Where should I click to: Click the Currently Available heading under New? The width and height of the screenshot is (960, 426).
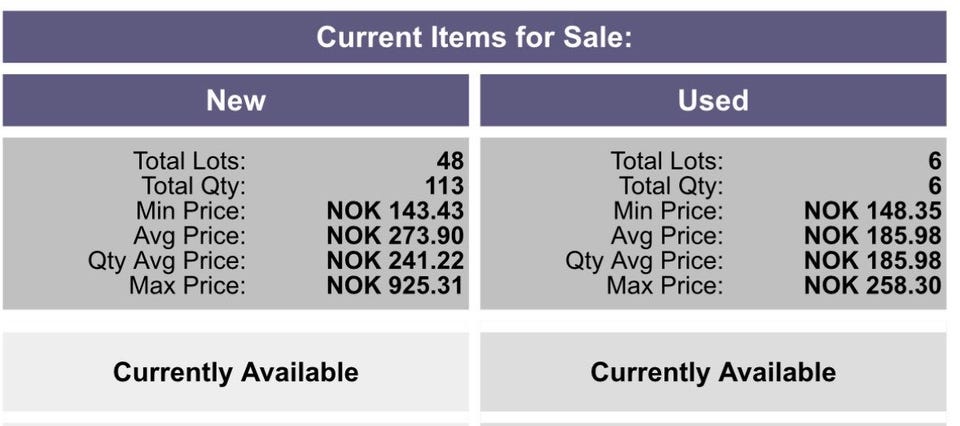point(236,373)
